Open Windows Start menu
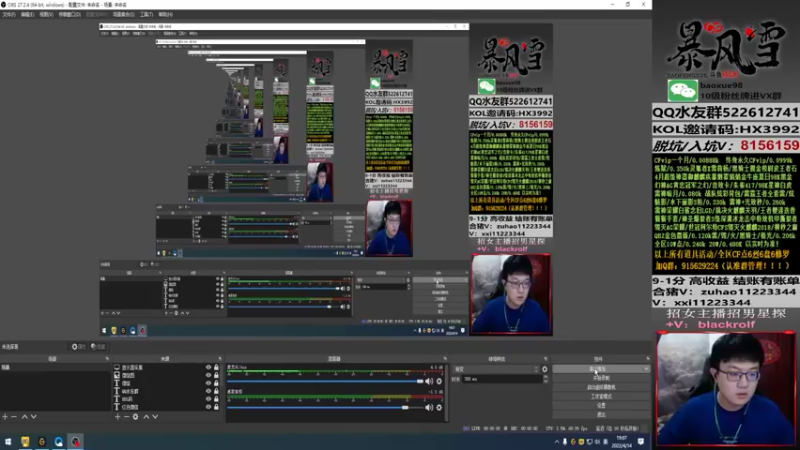This screenshot has width=800, height=450. coord(8,441)
